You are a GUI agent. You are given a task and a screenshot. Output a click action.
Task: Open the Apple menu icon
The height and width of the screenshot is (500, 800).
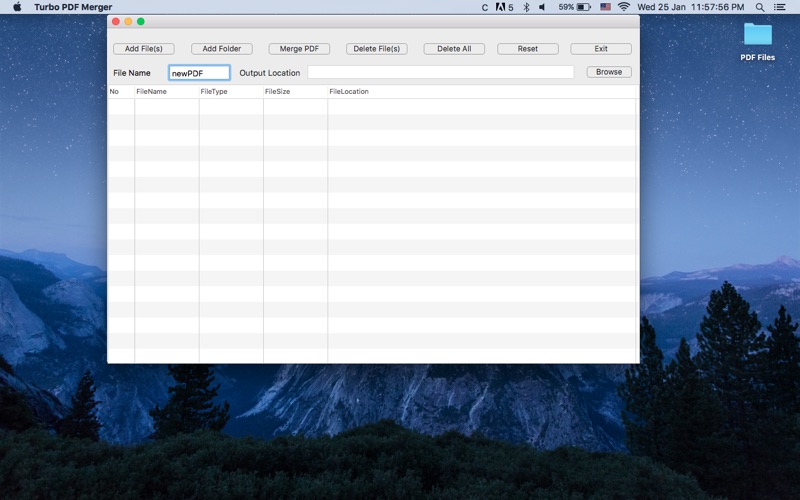tap(17, 7)
